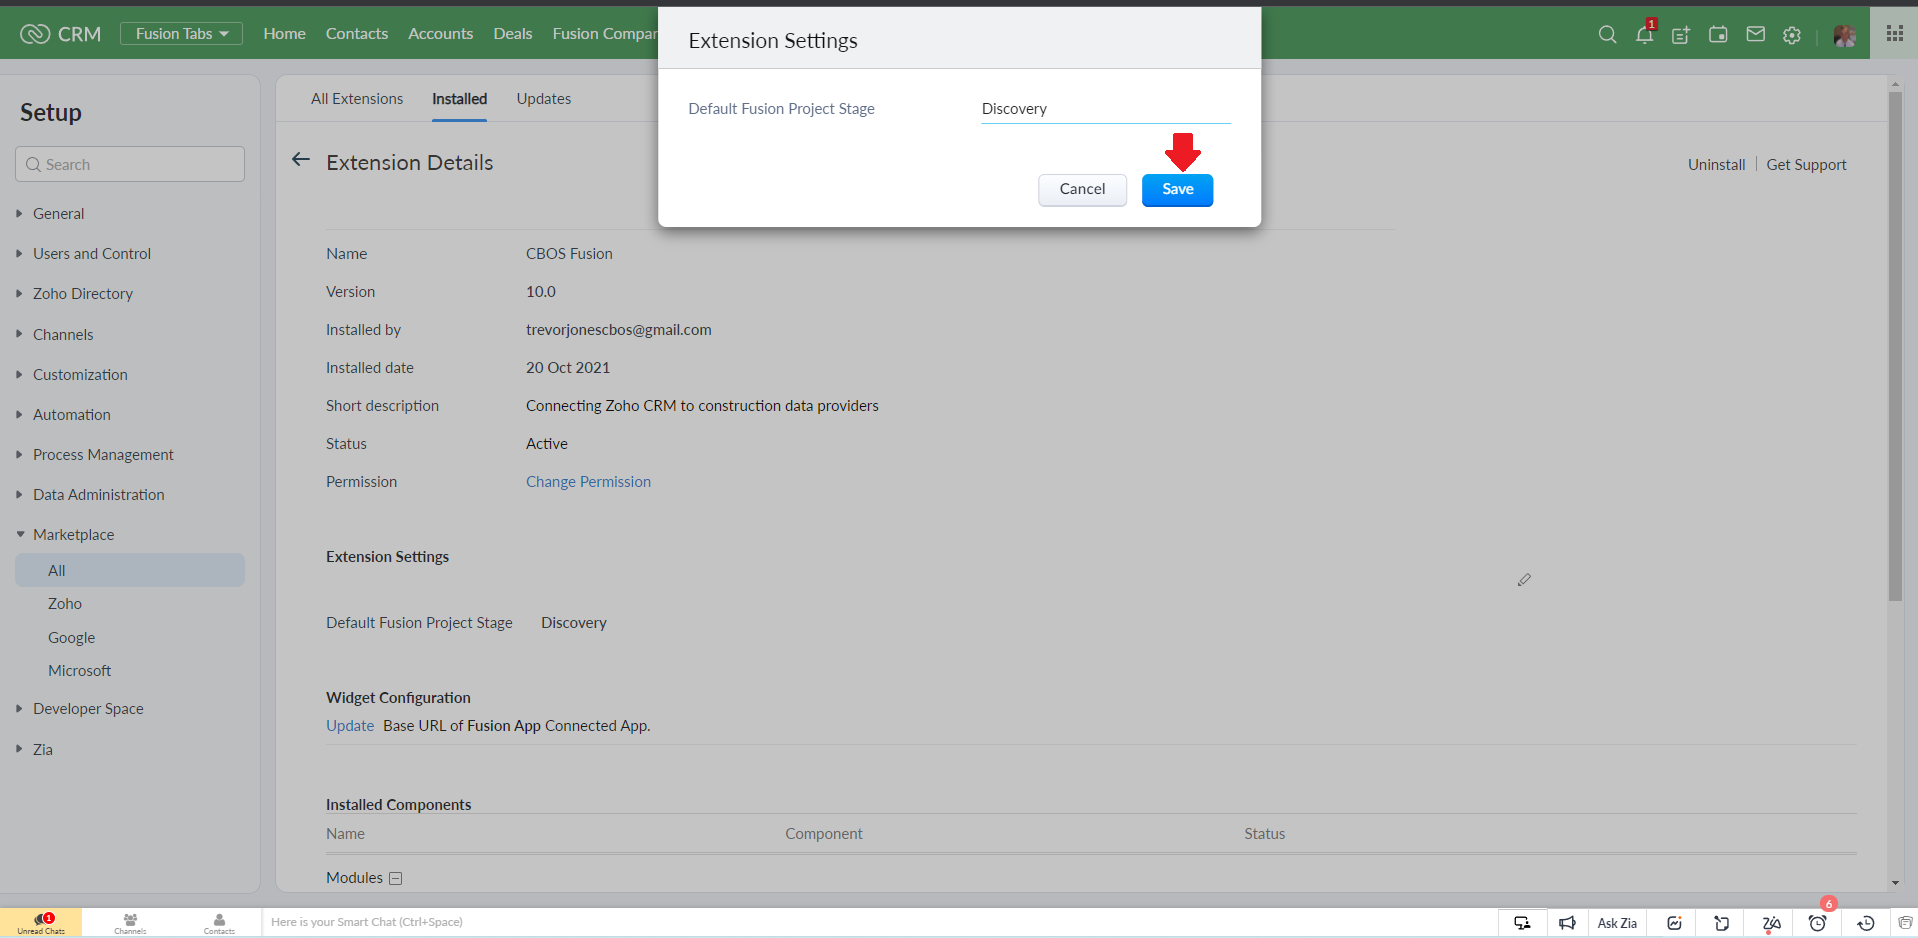Viewport: 1918px width, 938px height.
Task: Open the Contacts module tab
Action: pyautogui.click(x=357, y=34)
